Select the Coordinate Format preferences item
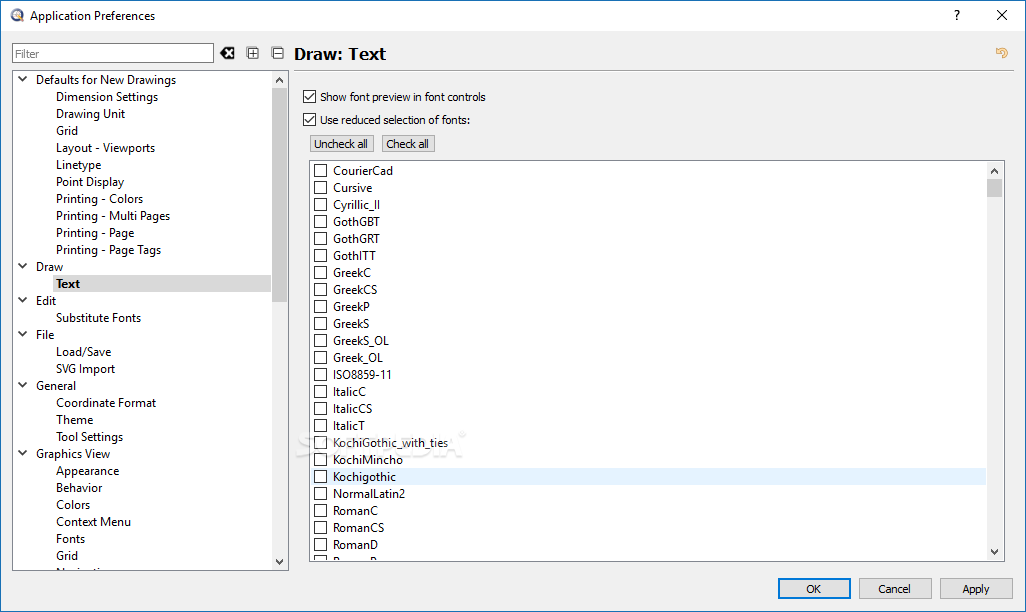 [106, 403]
